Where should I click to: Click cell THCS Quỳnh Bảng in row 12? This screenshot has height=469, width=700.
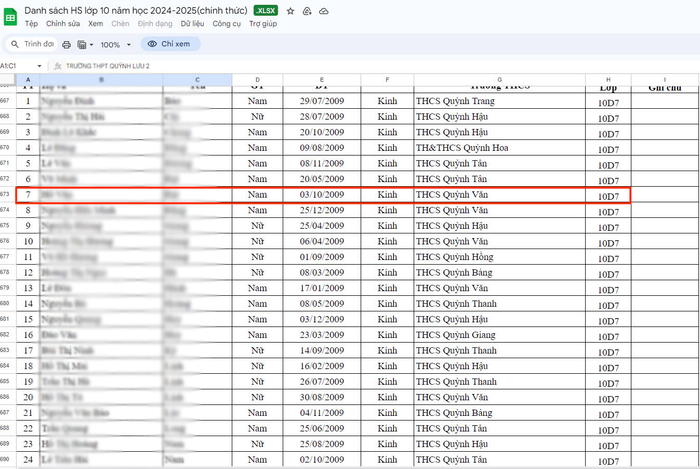tap(500, 273)
